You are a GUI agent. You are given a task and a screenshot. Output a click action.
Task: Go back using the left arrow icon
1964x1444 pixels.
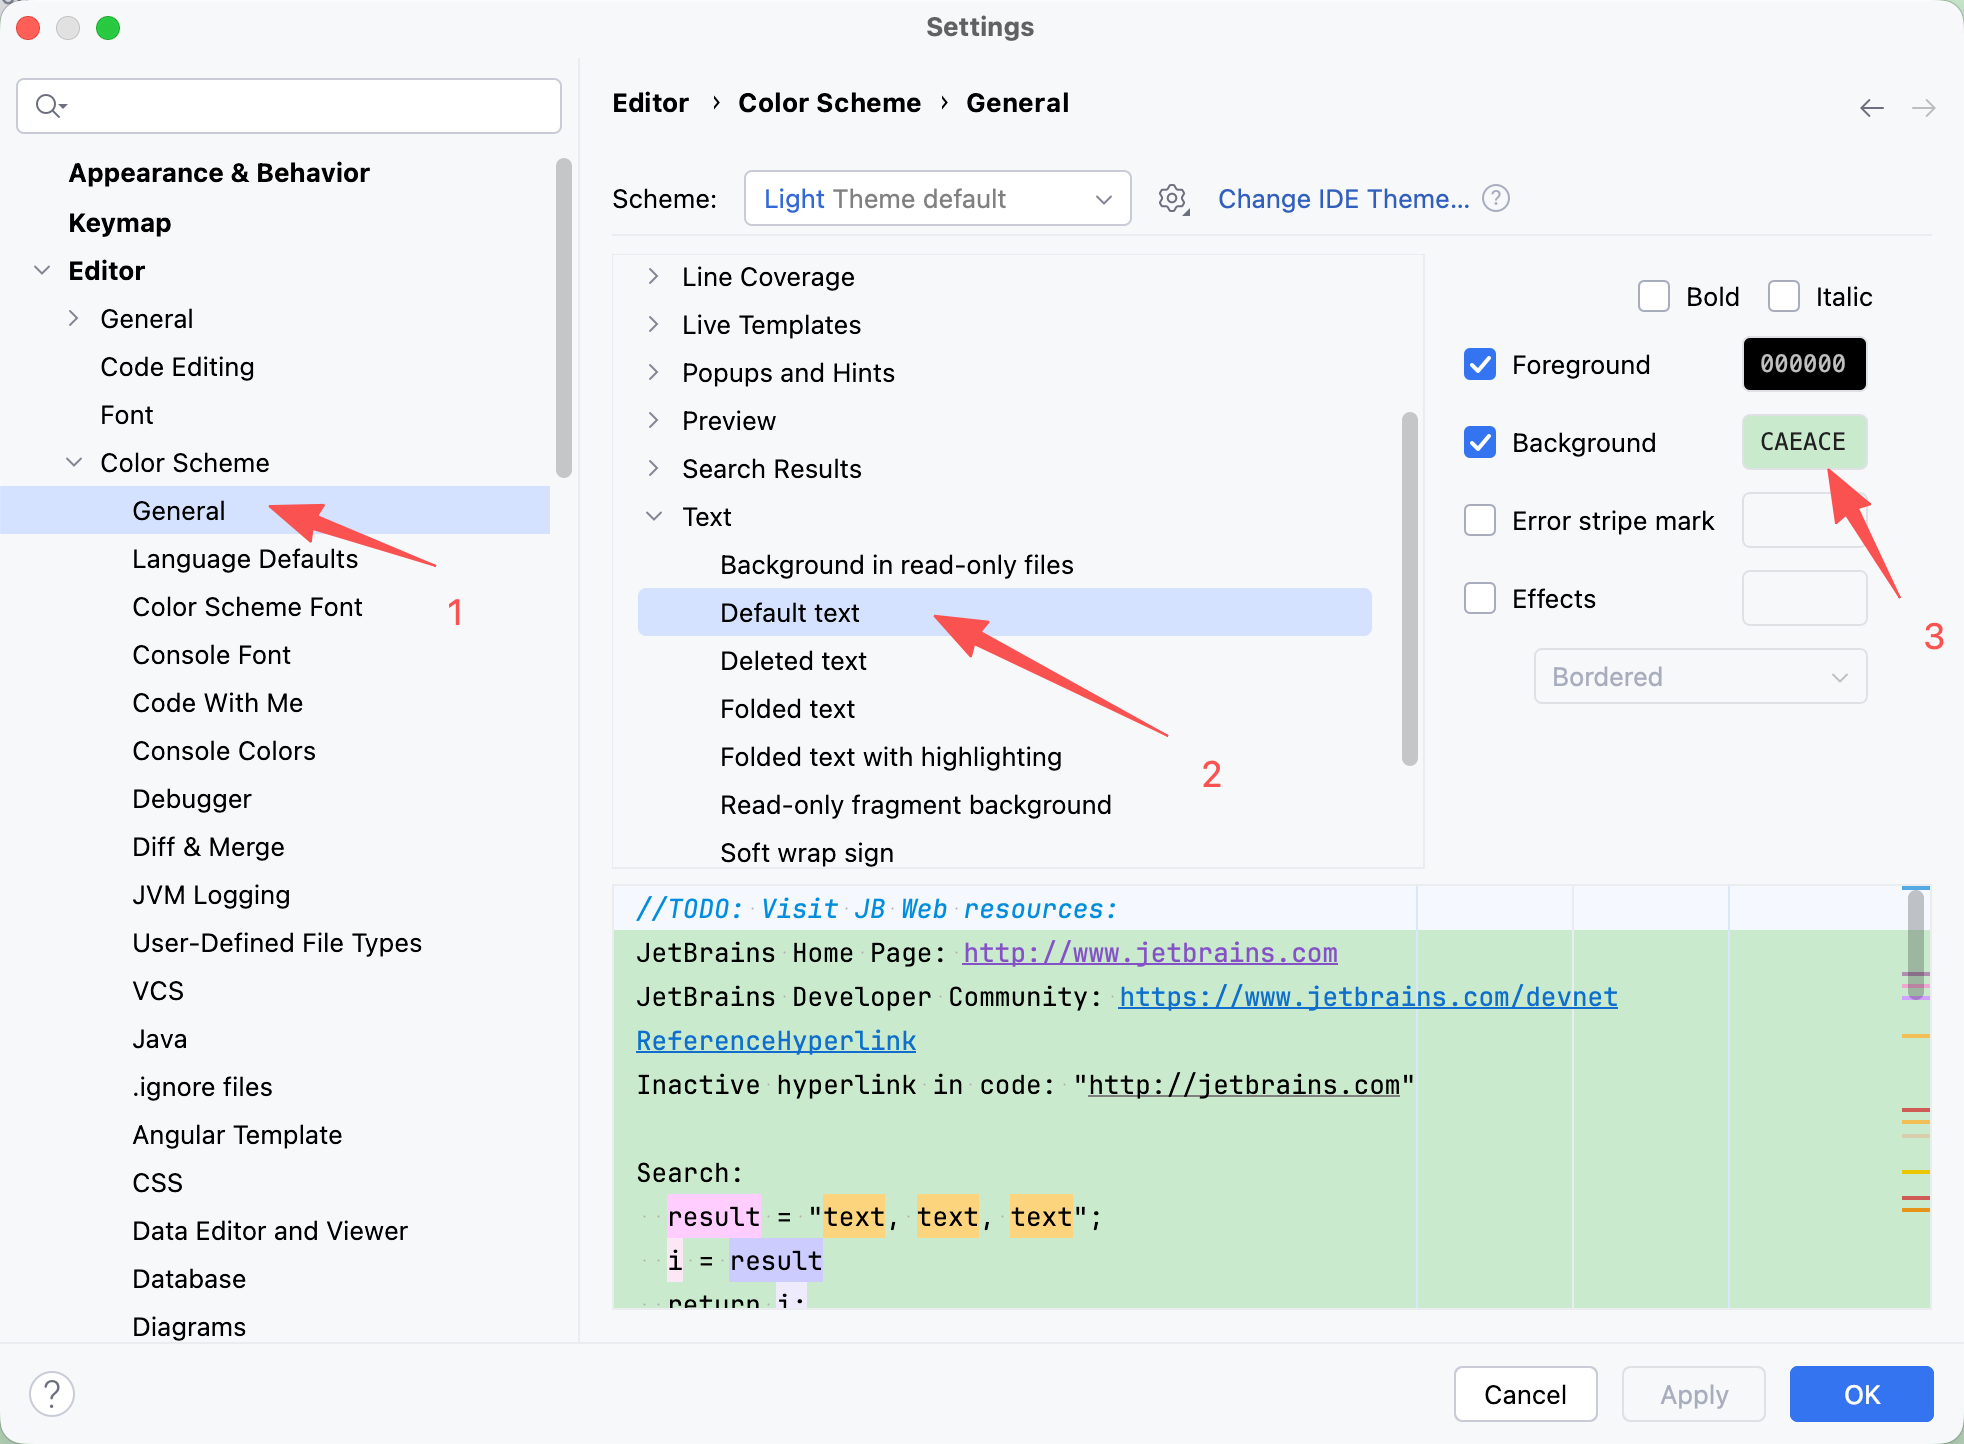[1872, 107]
